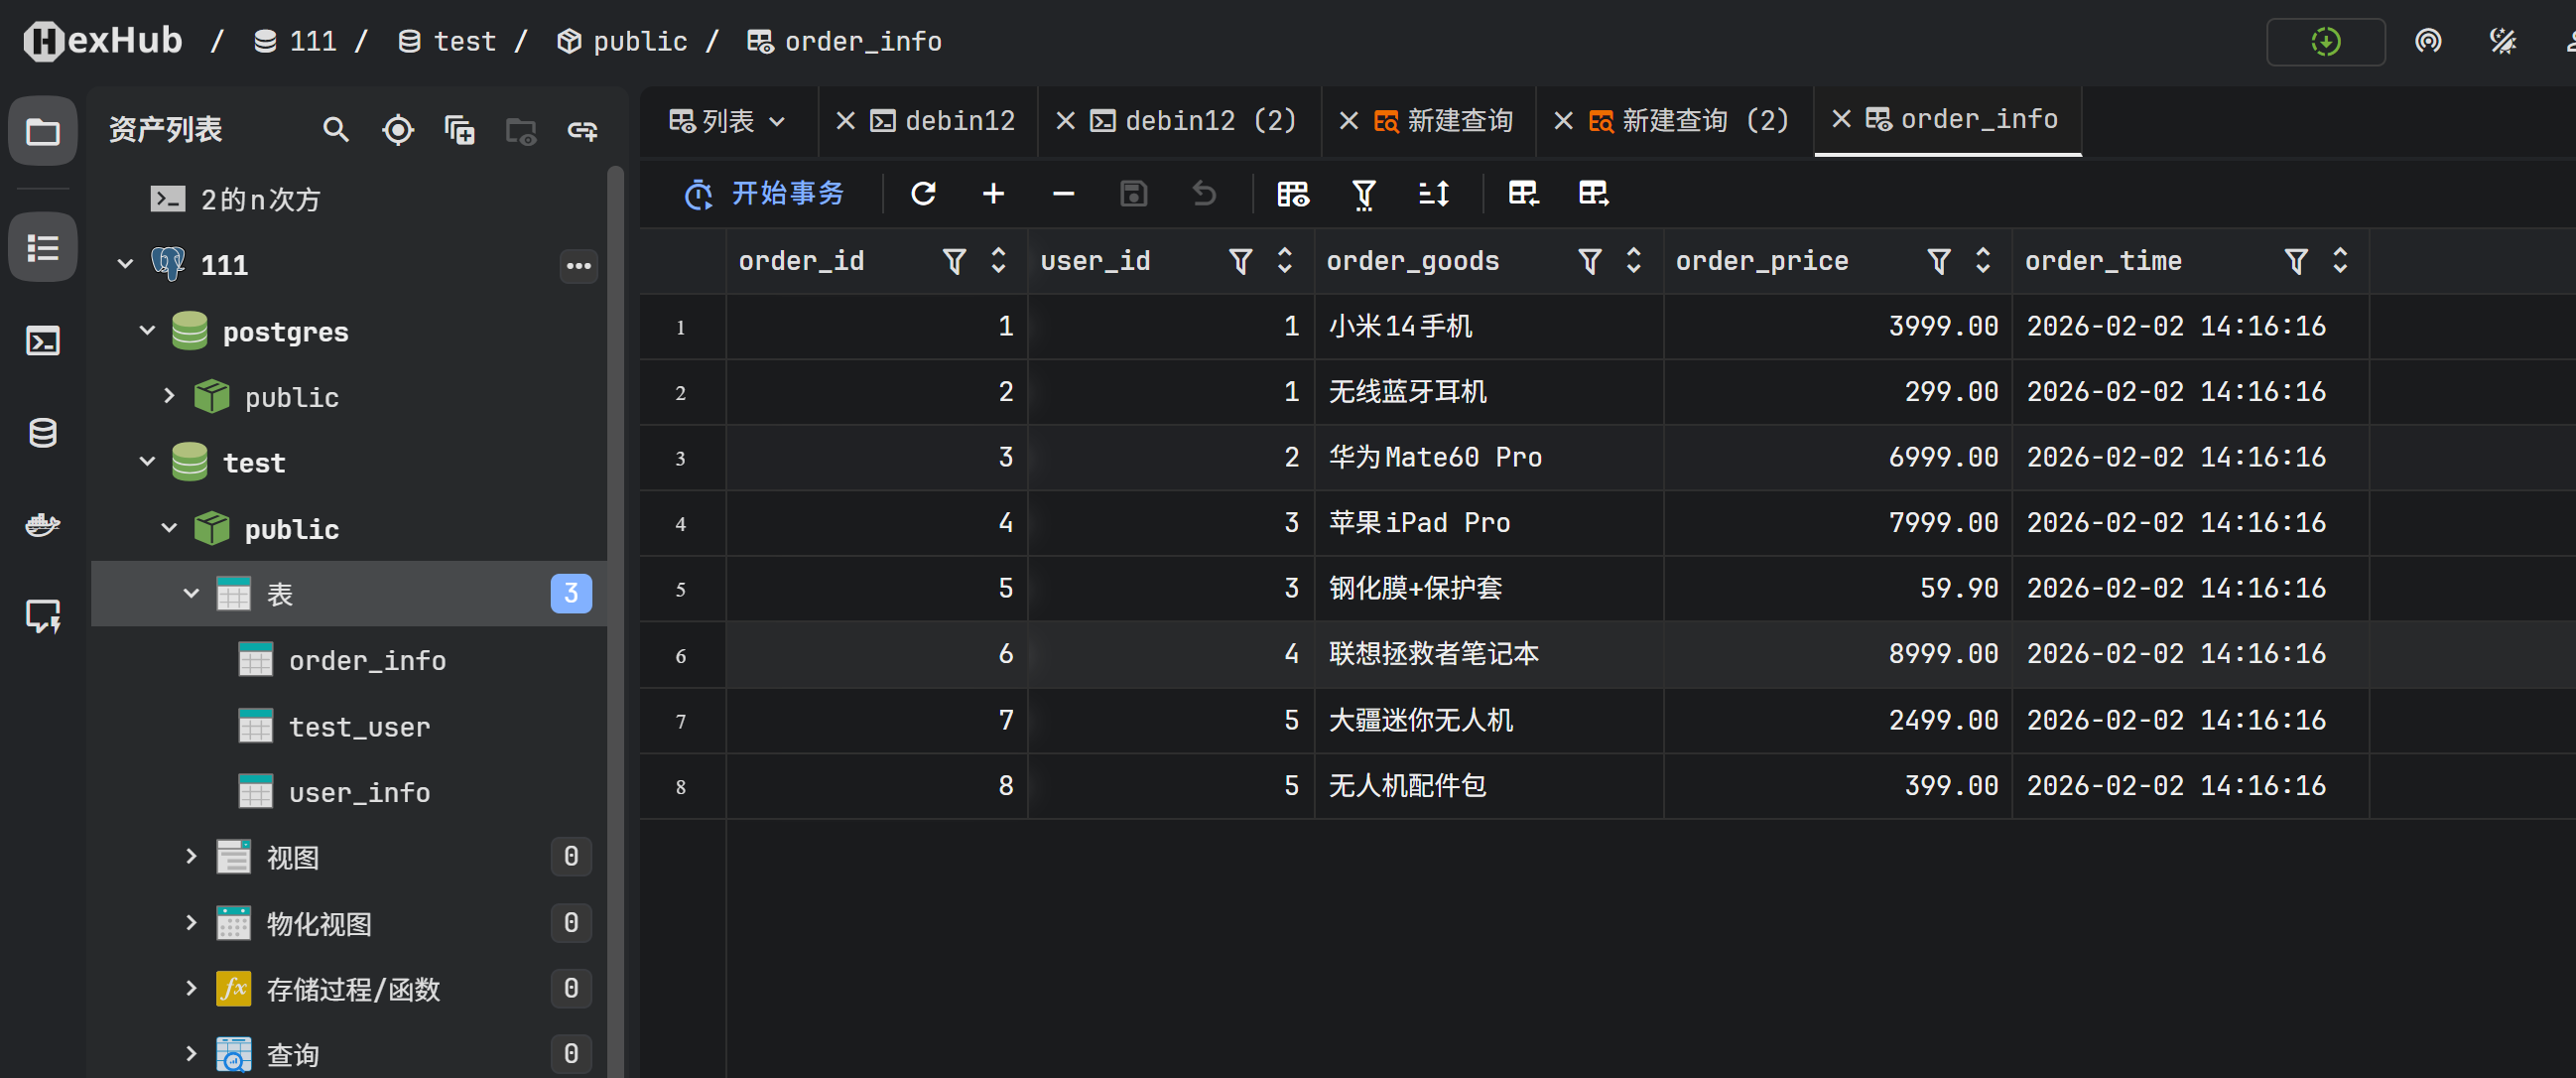Image resolution: width=2576 pixels, height=1078 pixels.
Task: Open terminal icon in left sidebar
Action: pos(42,341)
